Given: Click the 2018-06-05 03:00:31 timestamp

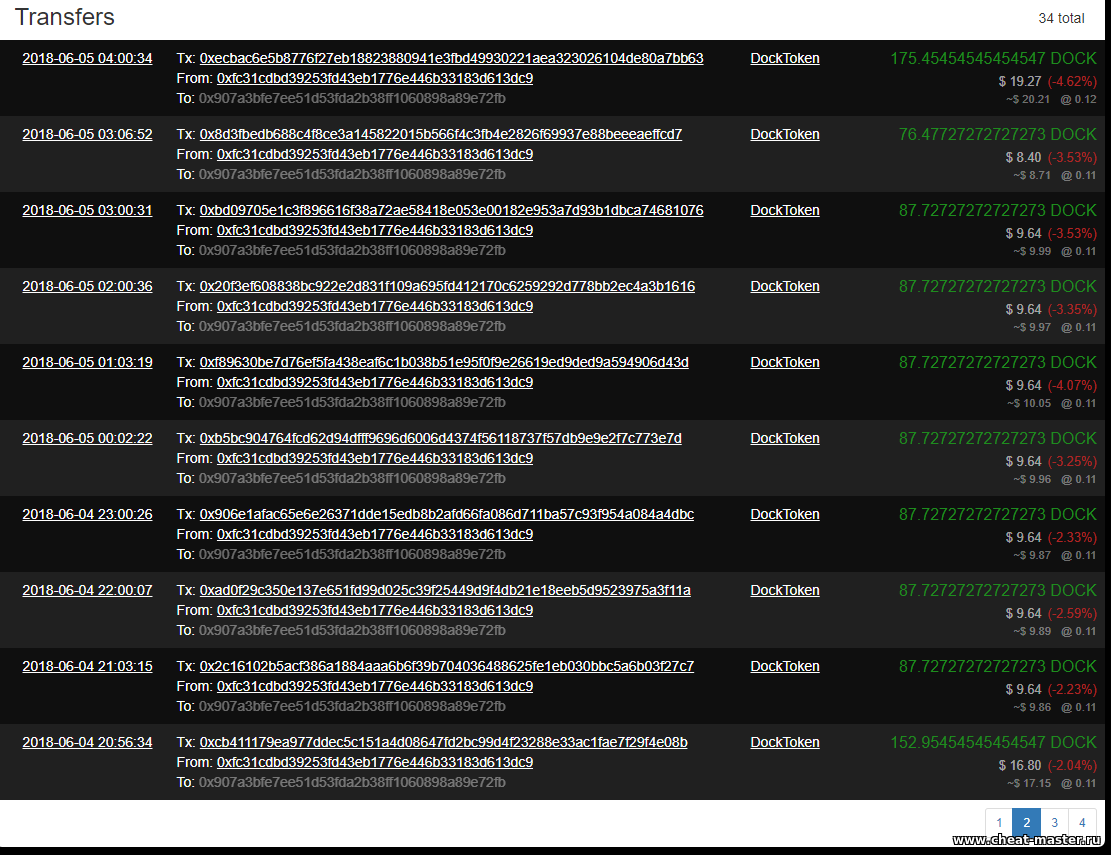Looking at the screenshot, I should pyautogui.click(x=87, y=210).
